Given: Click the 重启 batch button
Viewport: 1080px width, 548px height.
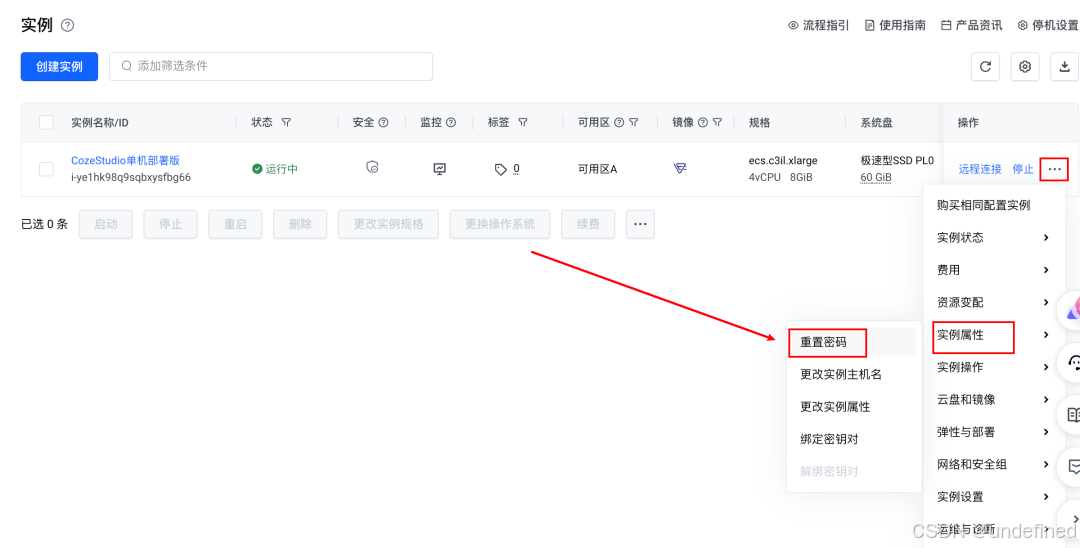Looking at the screenshot, I should pyautogui.click(x=236, y=224).
